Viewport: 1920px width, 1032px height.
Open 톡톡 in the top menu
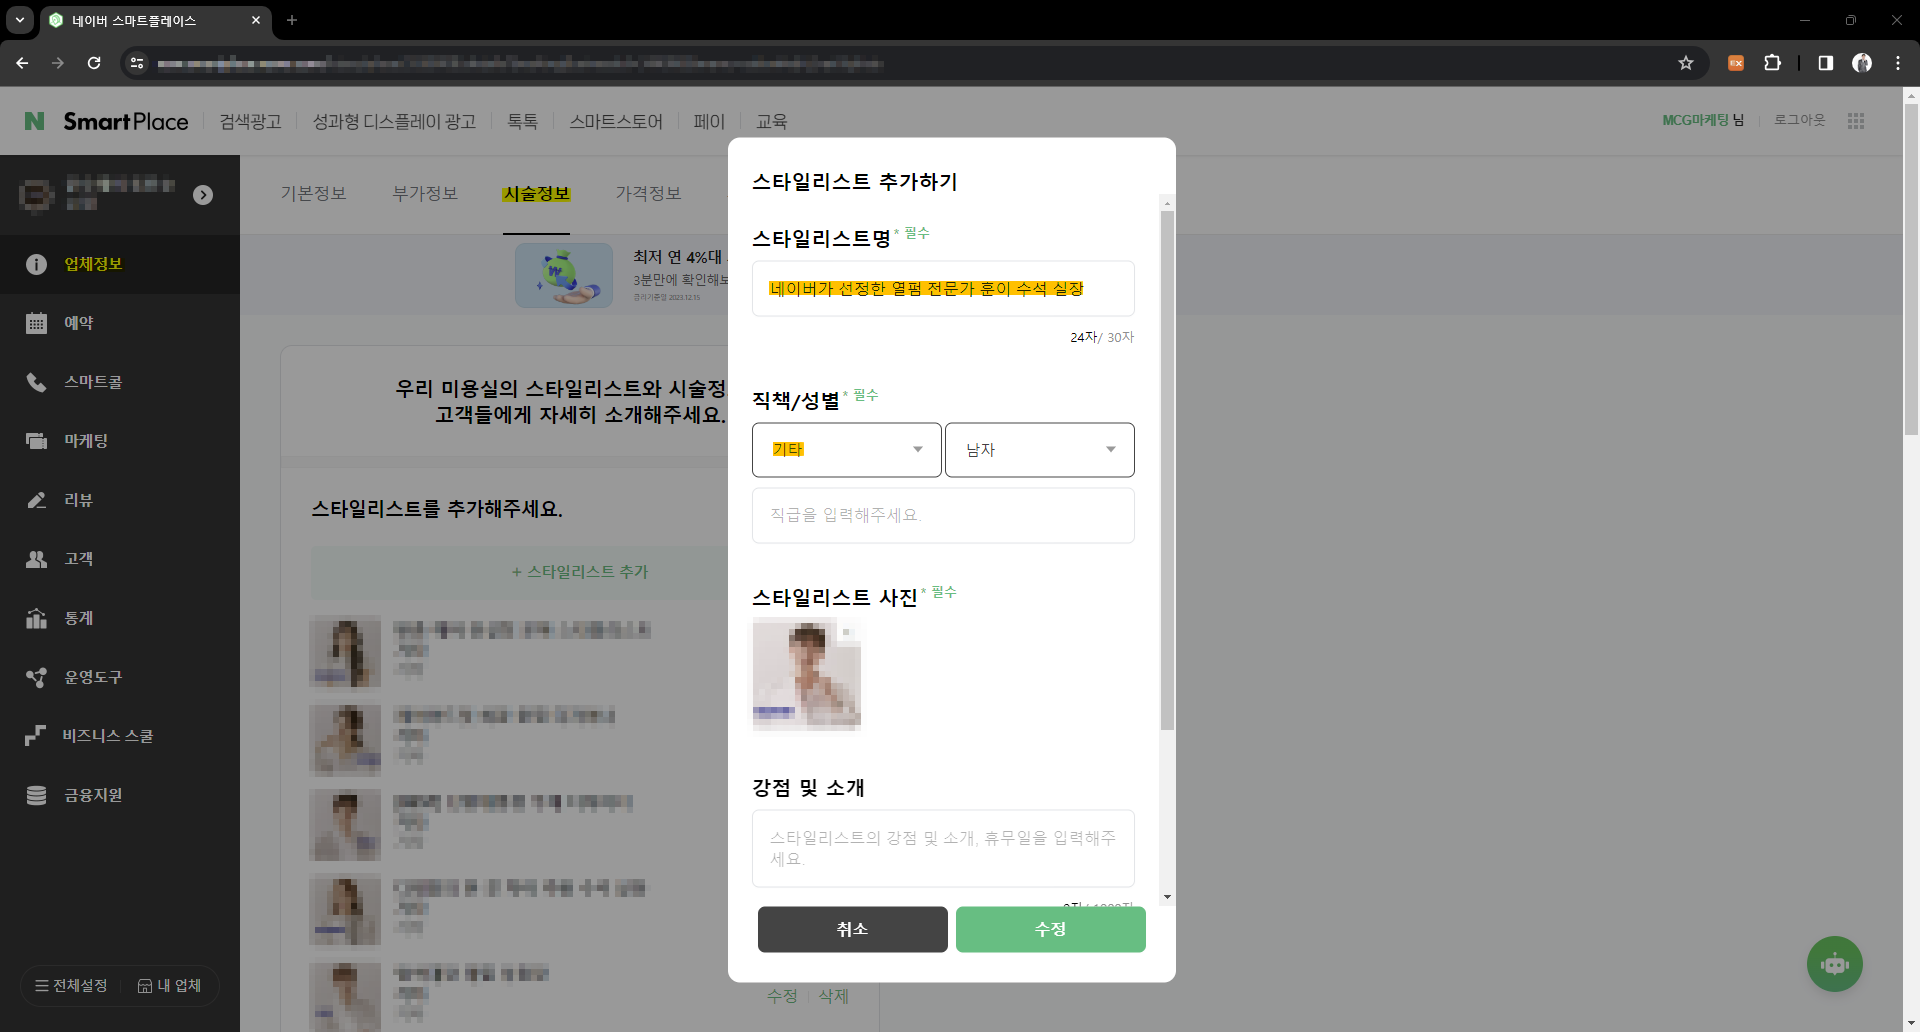coord(522,121)
